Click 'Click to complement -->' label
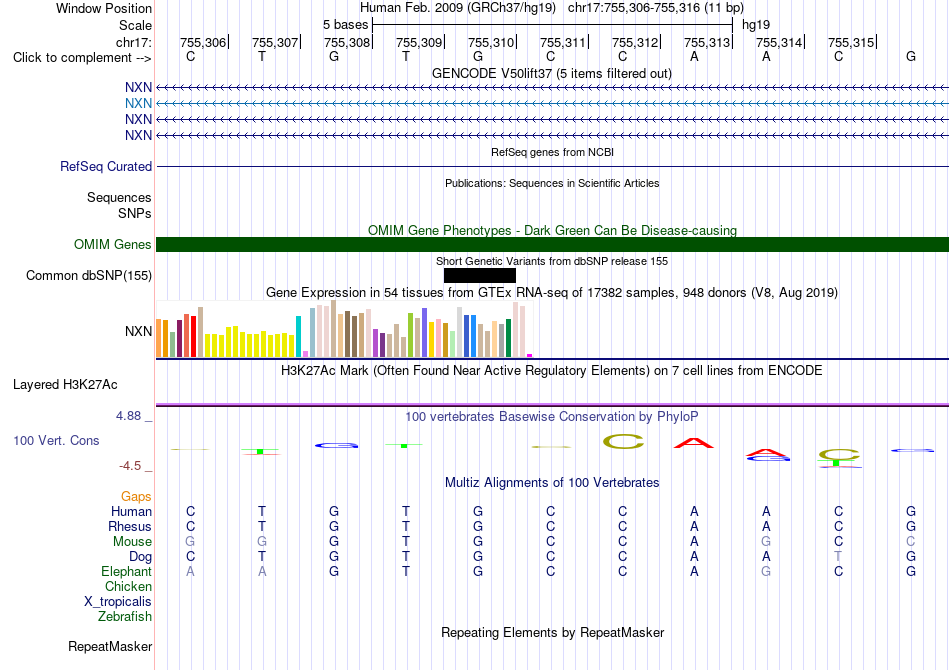Image resolution: width=950 pixels, height=670 pixels. point(82,58)
